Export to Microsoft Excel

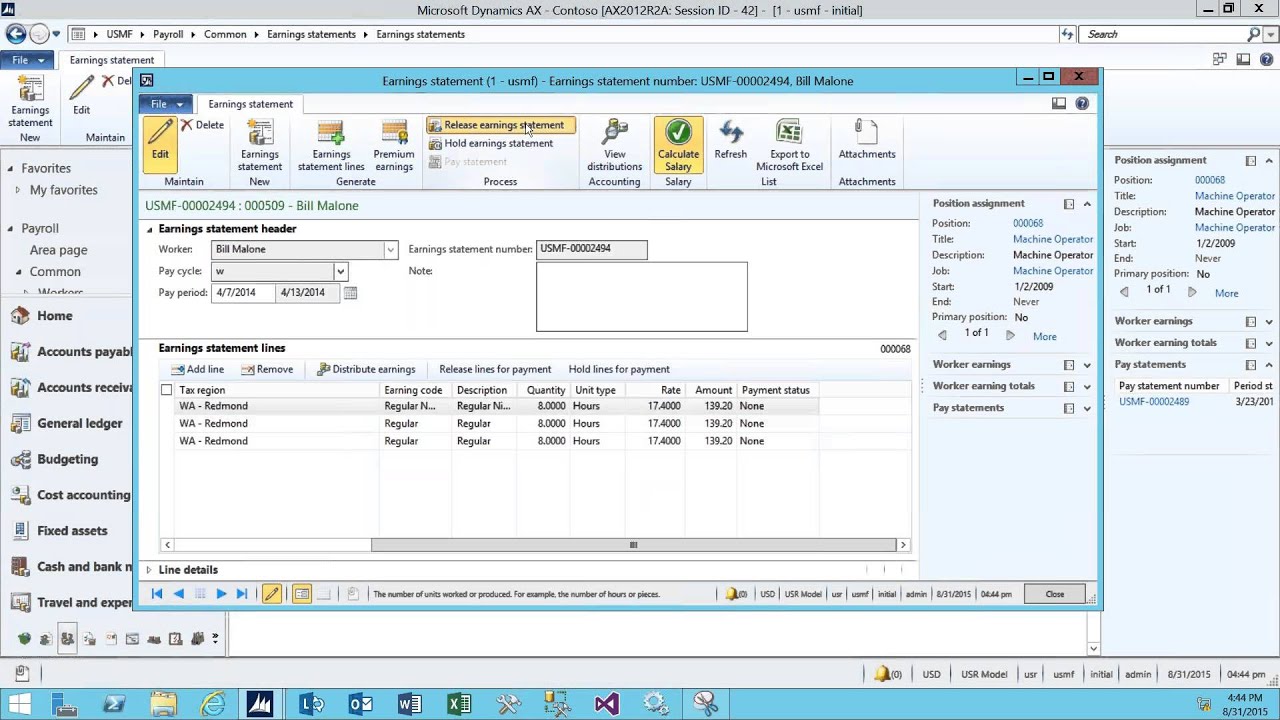(x=789, y=146)
